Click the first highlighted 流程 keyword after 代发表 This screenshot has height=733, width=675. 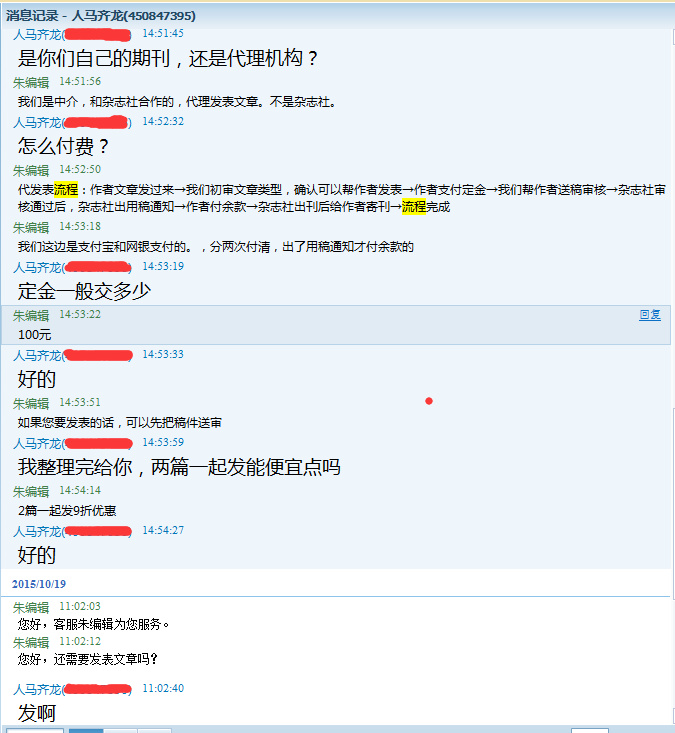66,189
